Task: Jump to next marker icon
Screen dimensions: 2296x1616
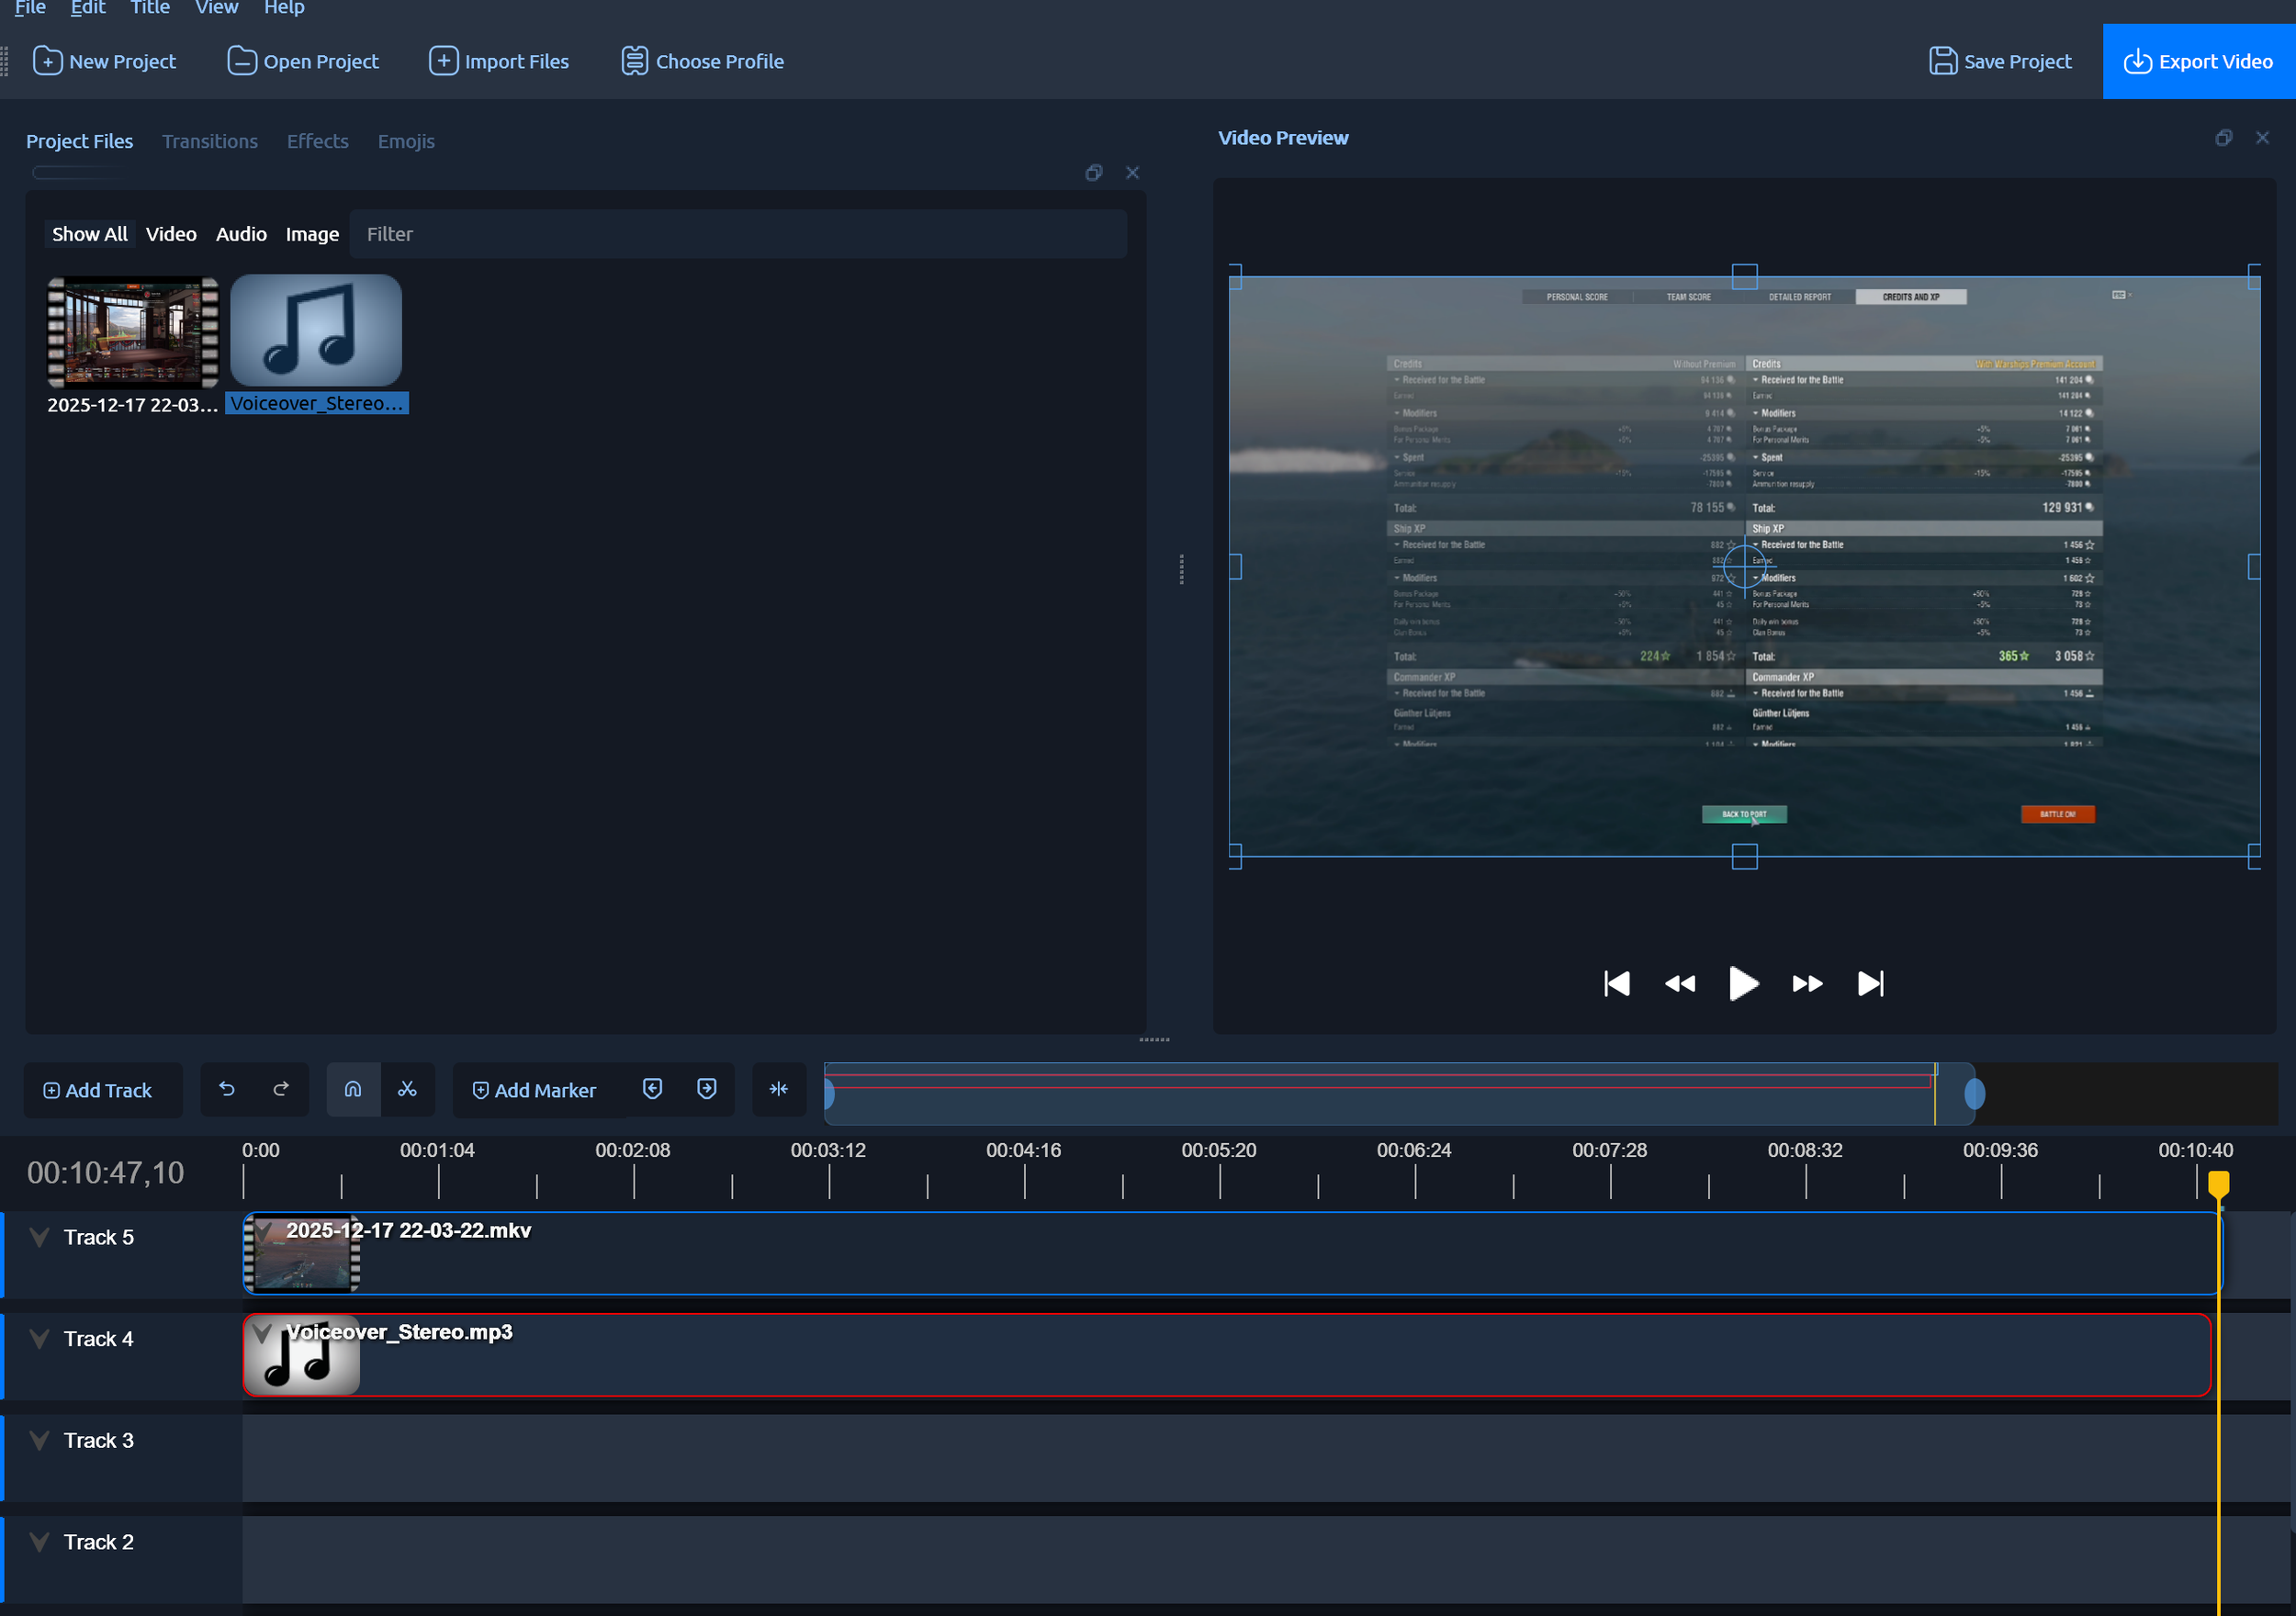Action: 706,1089
